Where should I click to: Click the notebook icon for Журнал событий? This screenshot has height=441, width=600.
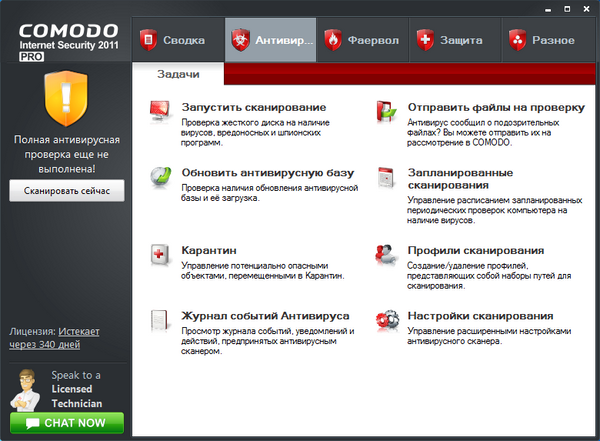[160, 320]
